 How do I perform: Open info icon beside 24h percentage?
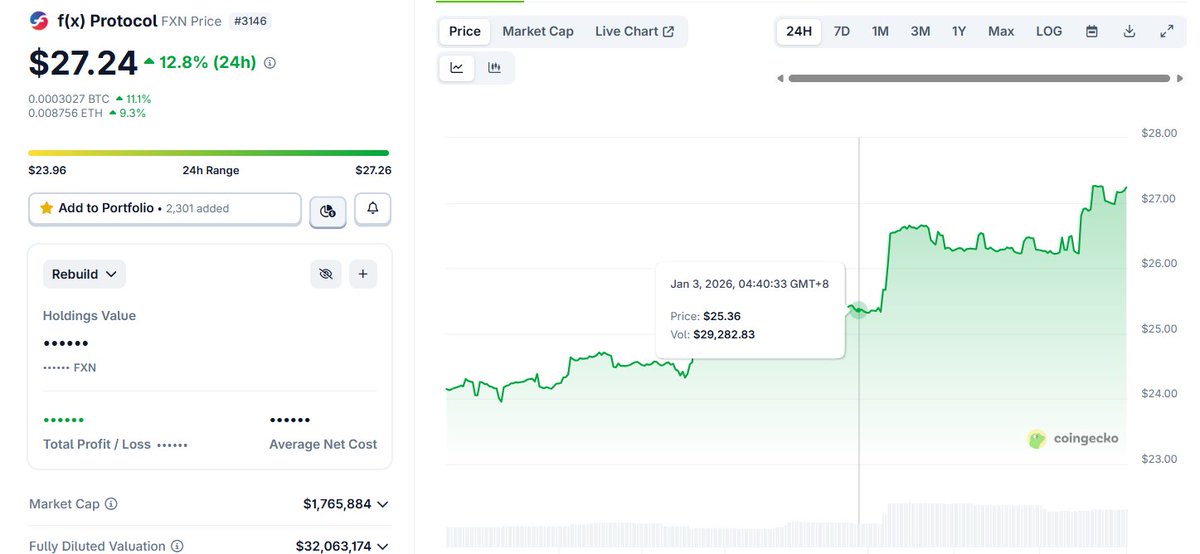click(270, 63)
